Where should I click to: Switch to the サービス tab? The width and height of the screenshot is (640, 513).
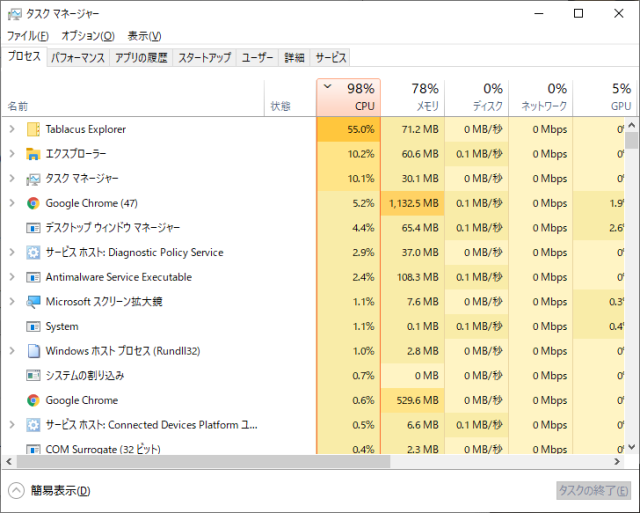pyautogui.click(x=331, y=58)
